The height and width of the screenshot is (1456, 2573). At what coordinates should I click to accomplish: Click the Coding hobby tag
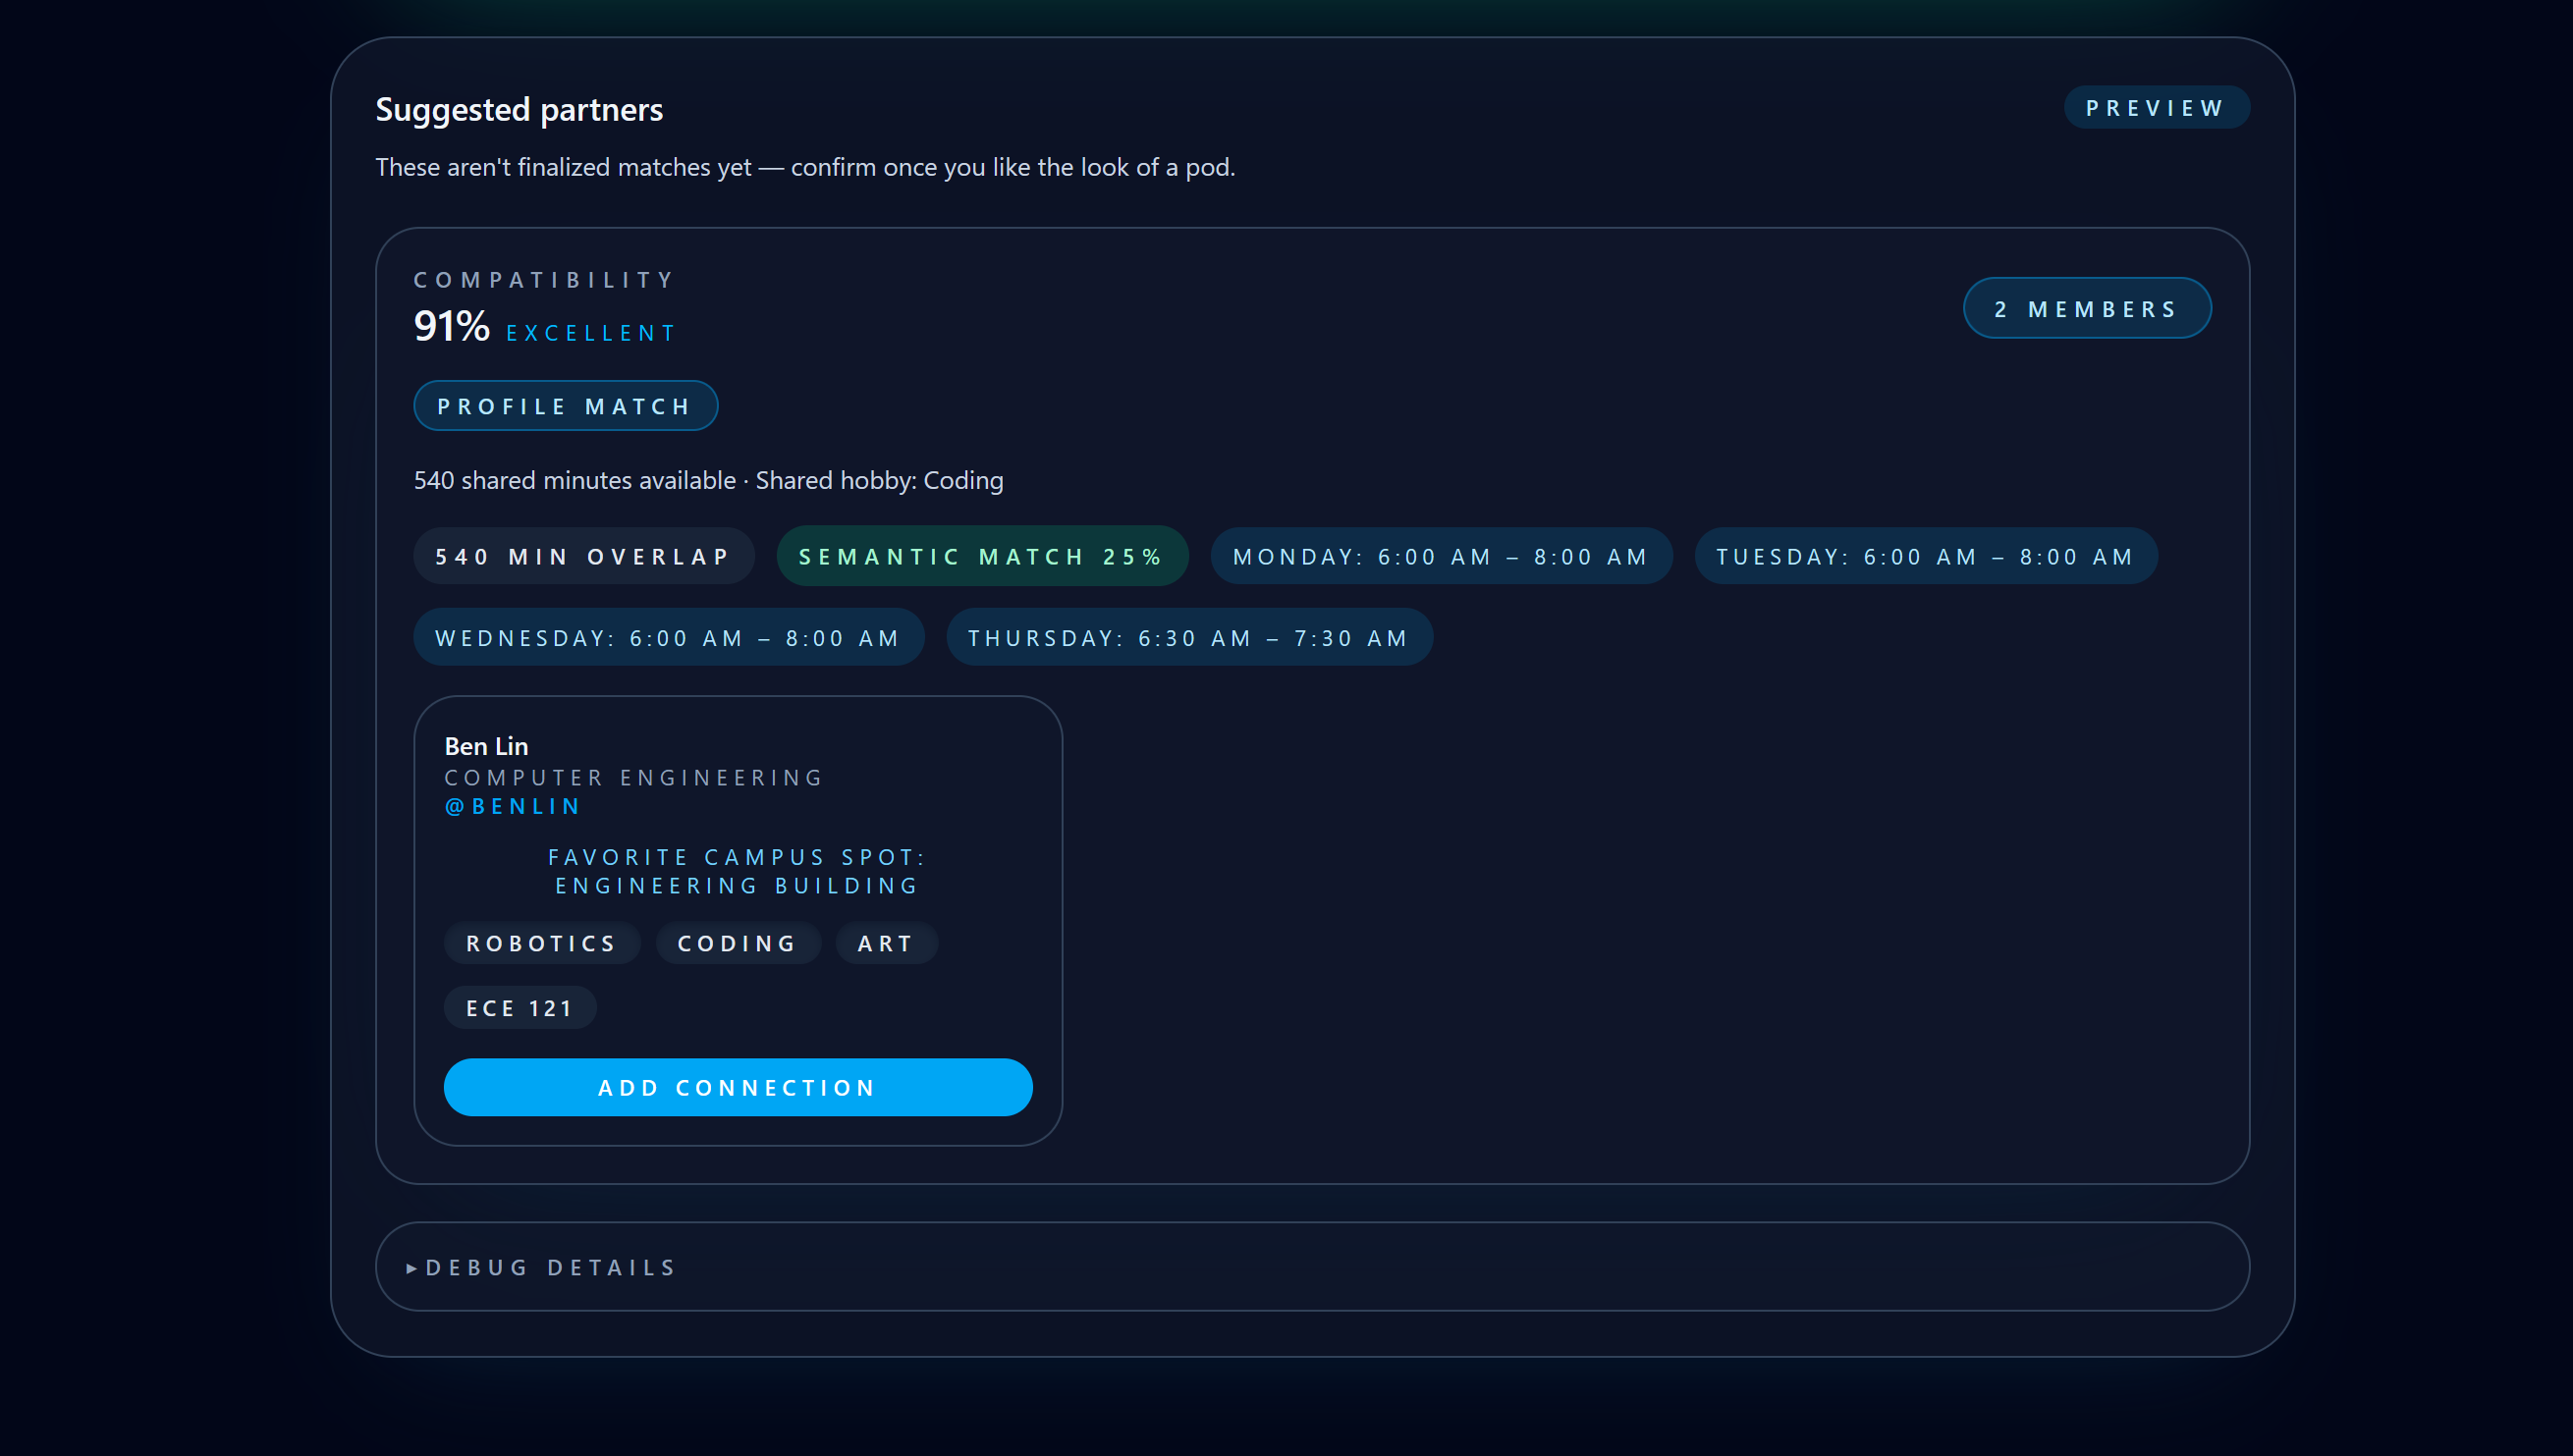tap(737, 943)
